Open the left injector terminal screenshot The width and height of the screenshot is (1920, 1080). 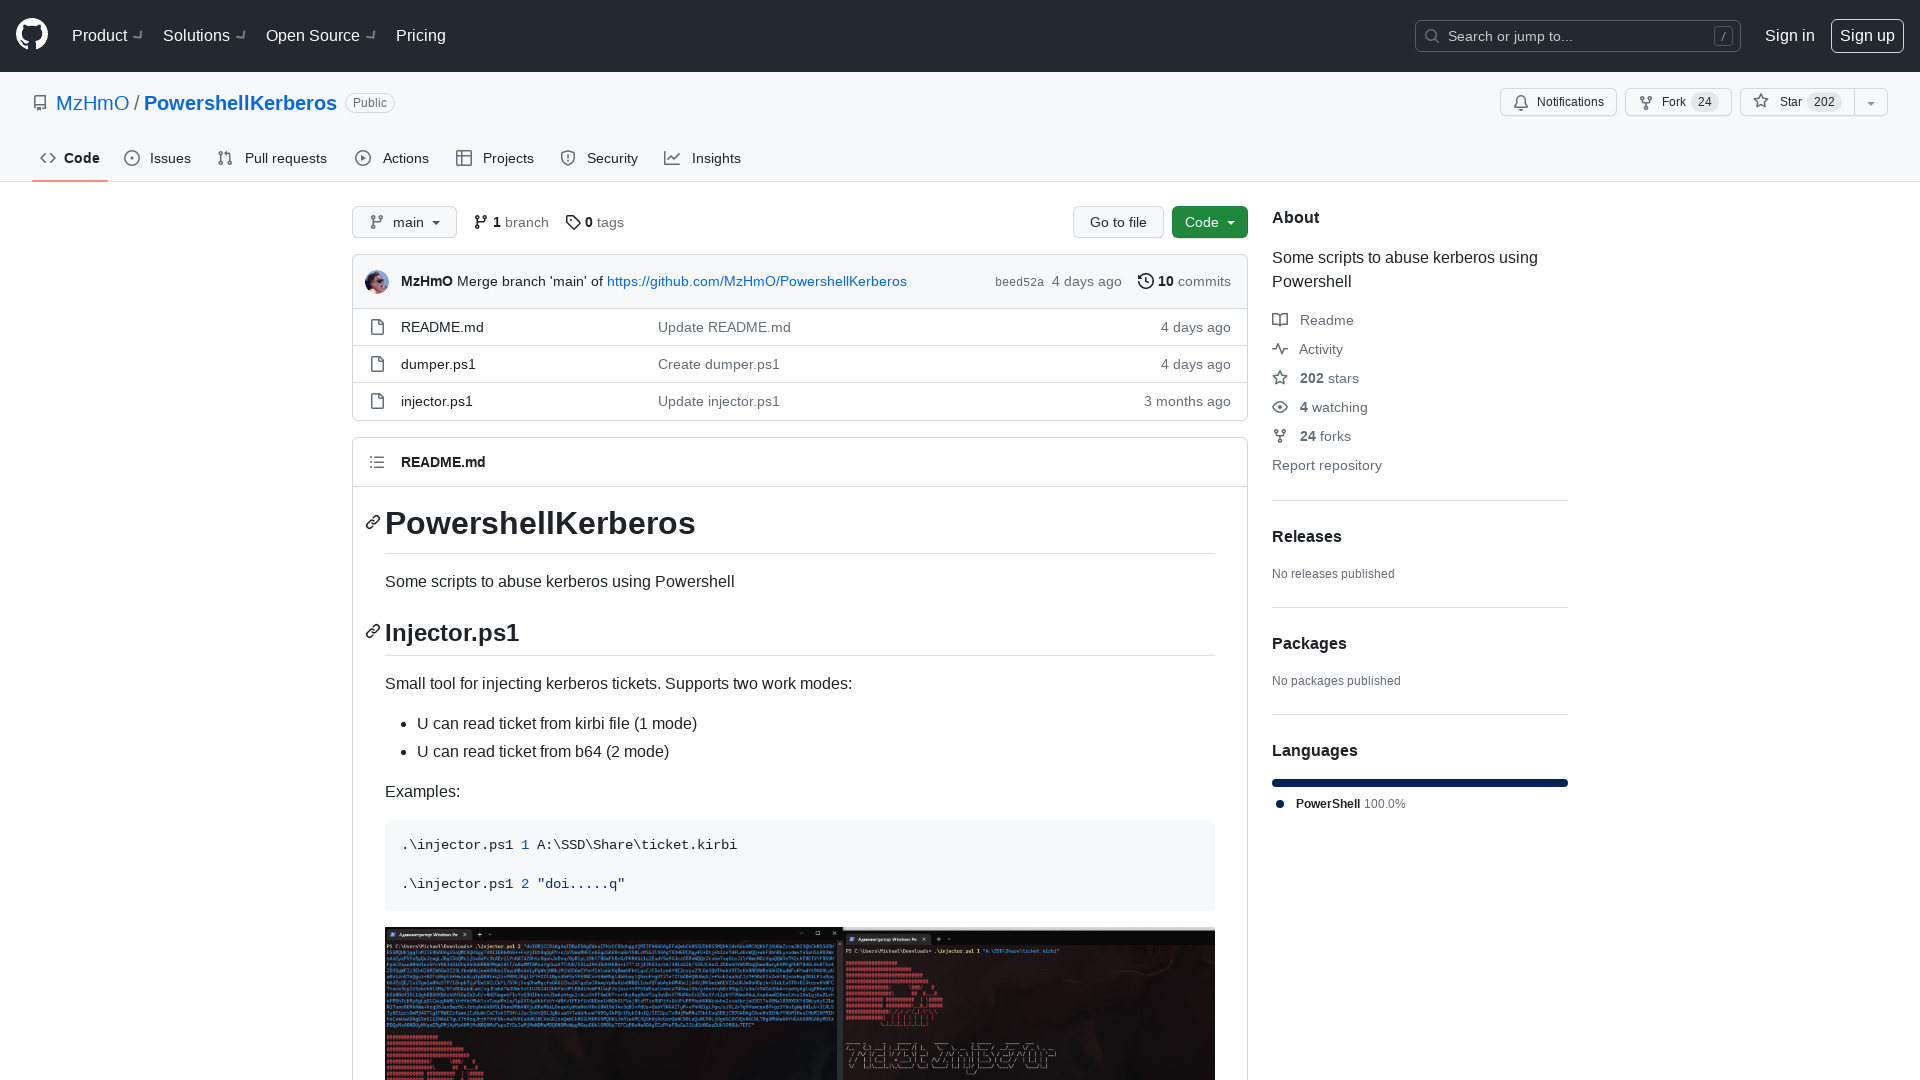(613, 1003)
